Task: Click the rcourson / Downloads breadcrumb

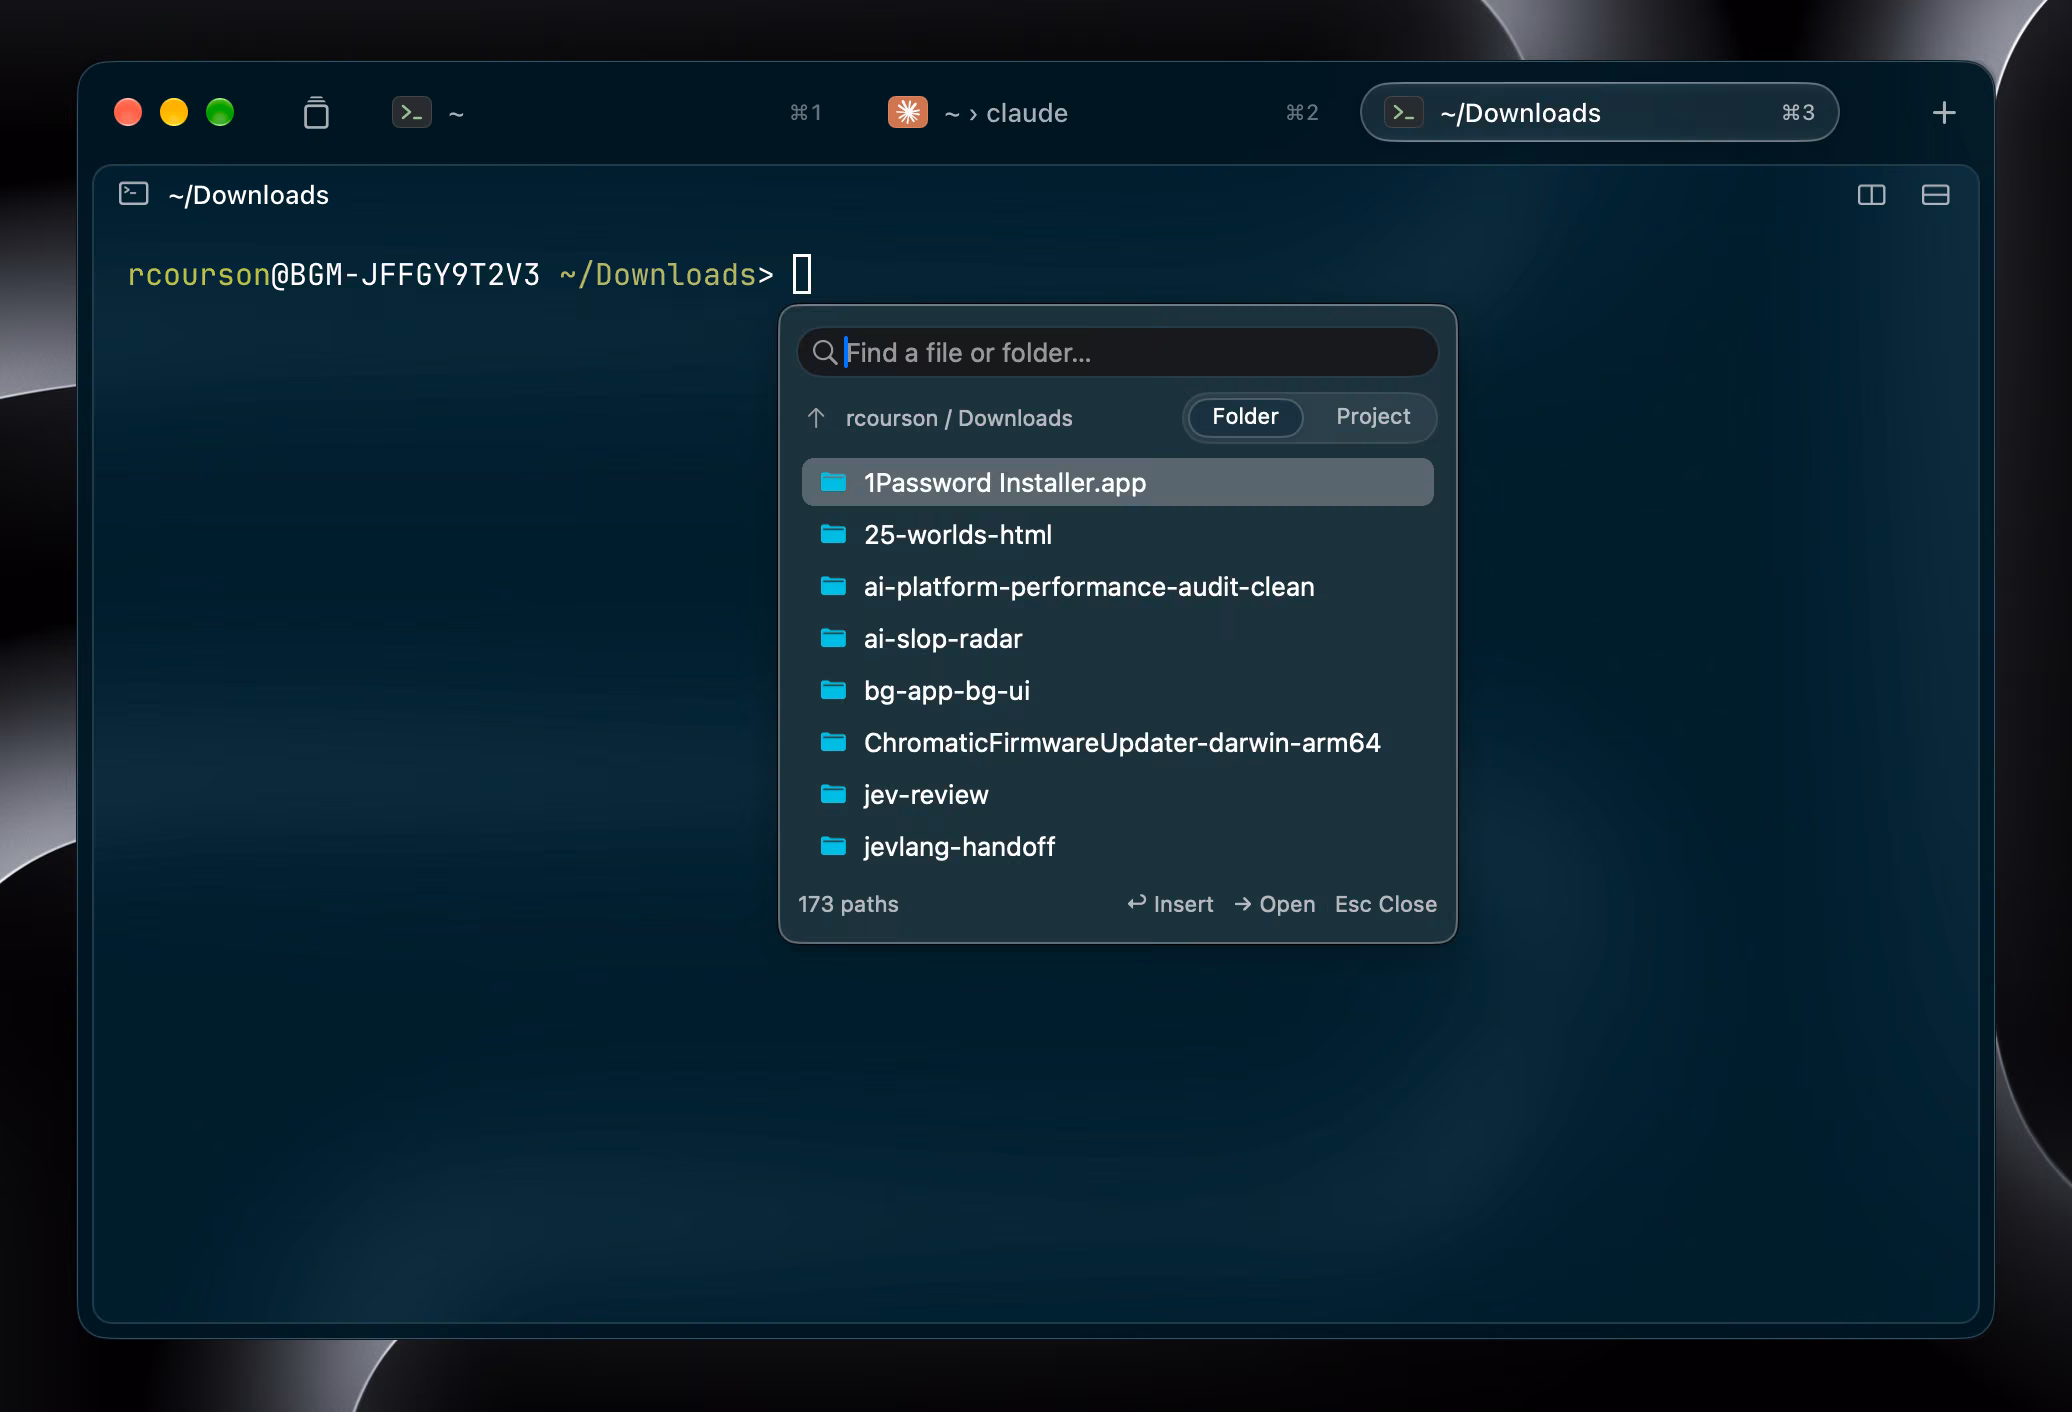Action: point(958,418)
